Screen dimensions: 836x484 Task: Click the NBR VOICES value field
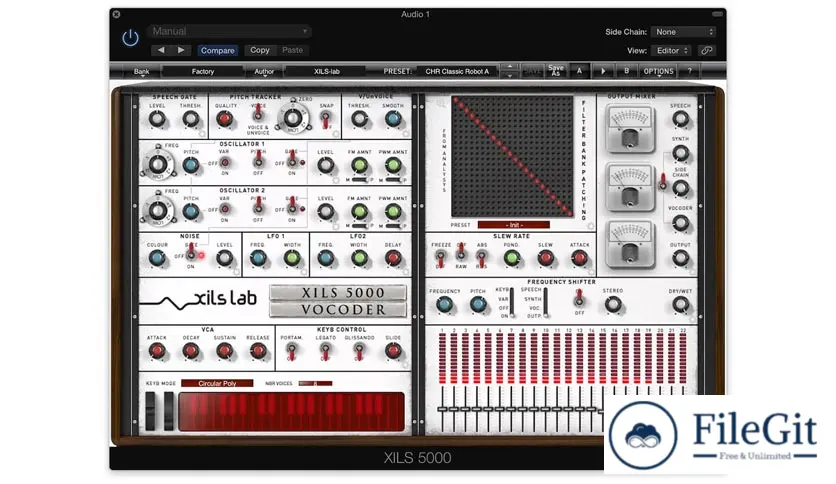tap(315, 383)
